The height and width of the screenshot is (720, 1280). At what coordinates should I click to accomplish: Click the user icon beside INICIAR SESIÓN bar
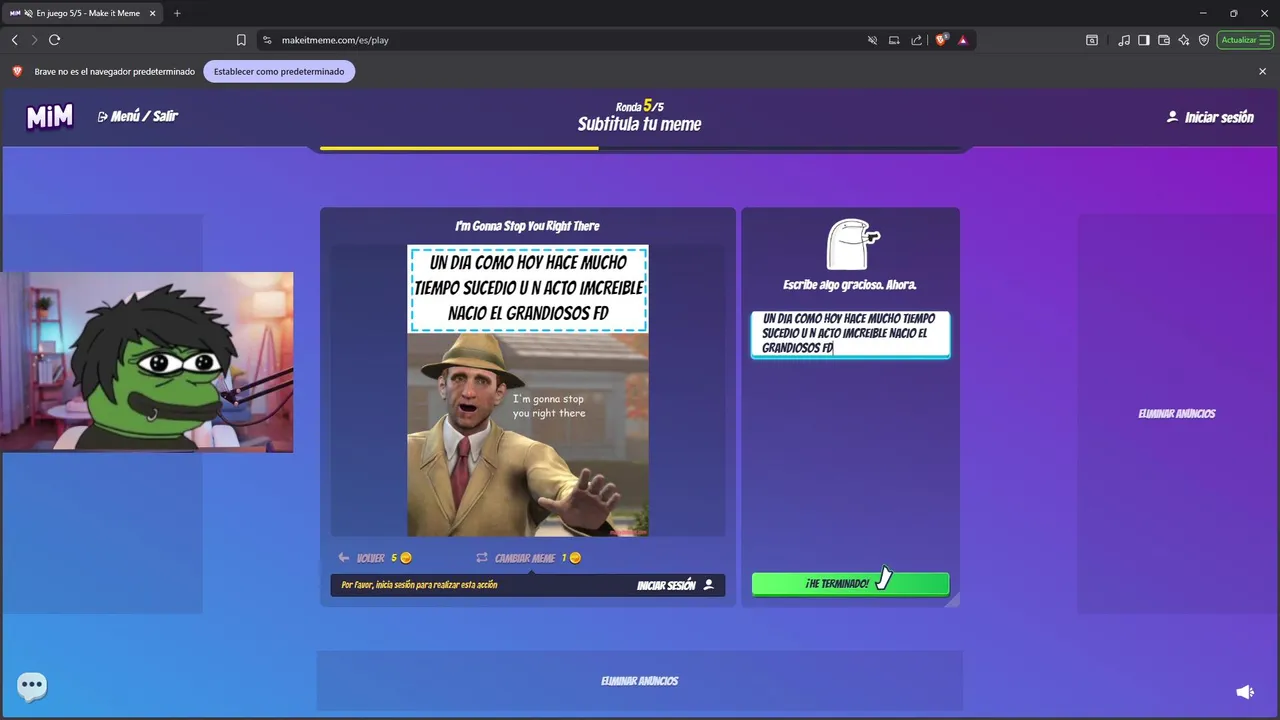(x=709, y=585)
